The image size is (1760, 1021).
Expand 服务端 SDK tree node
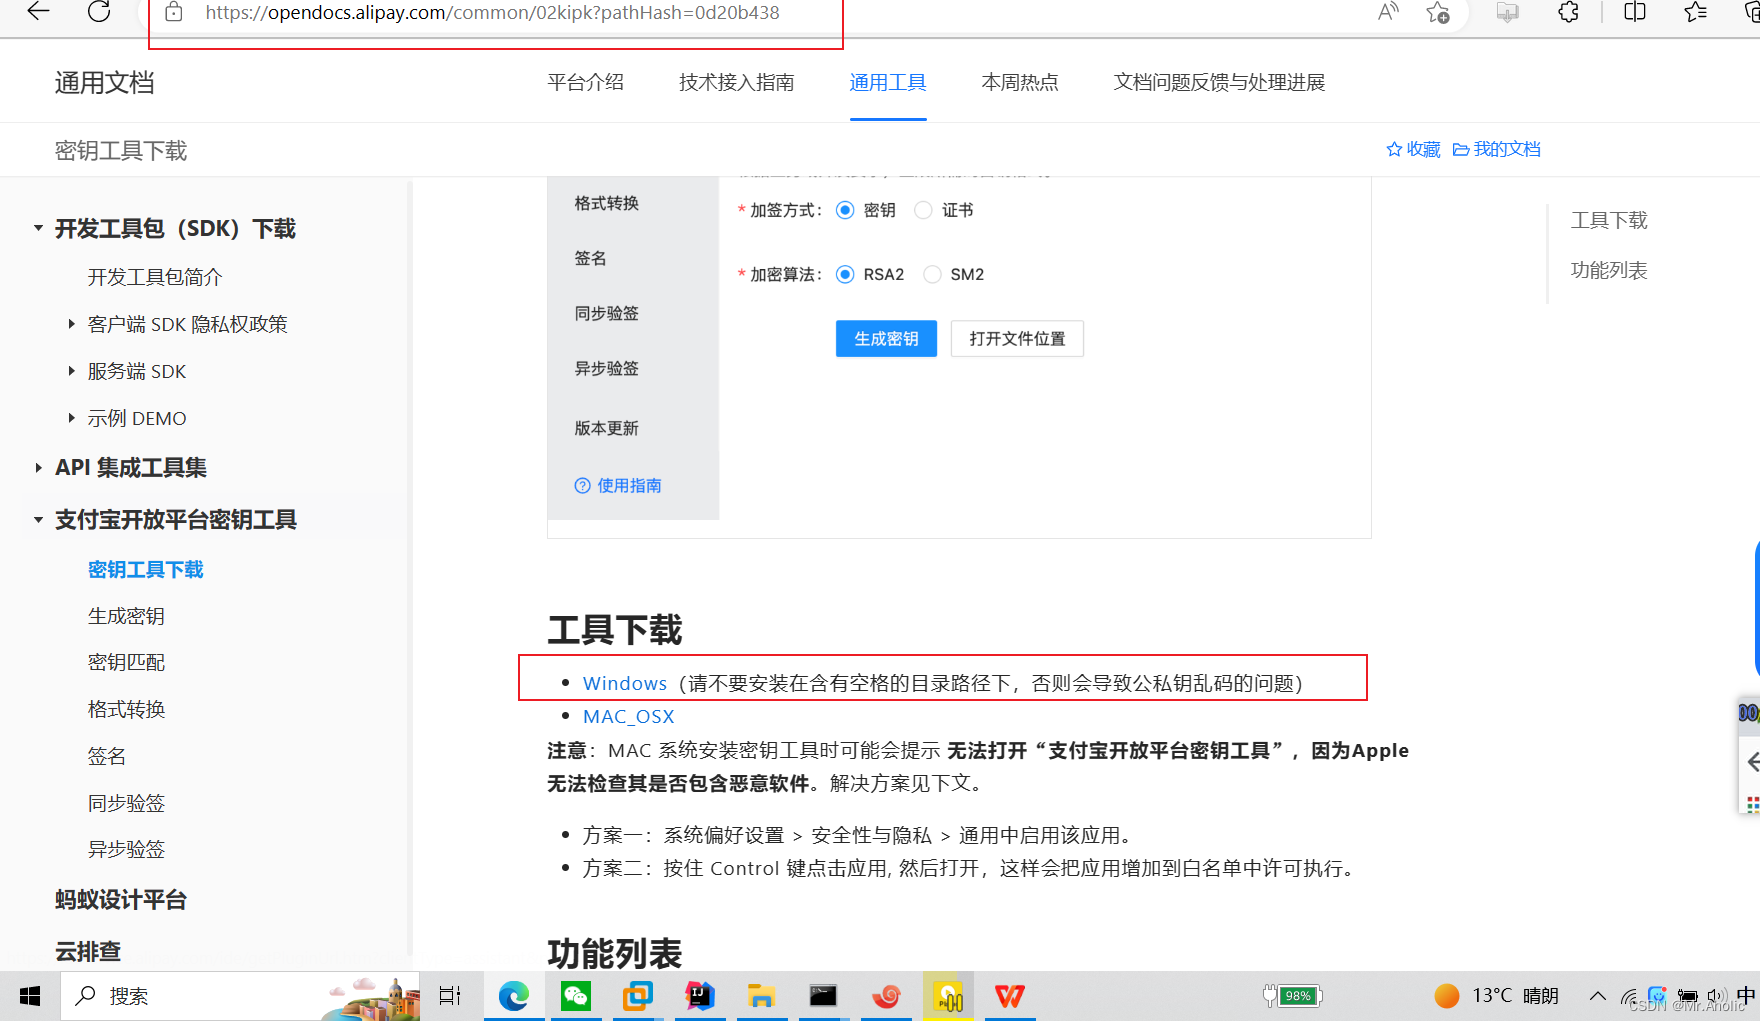click(x=71, y=370)
